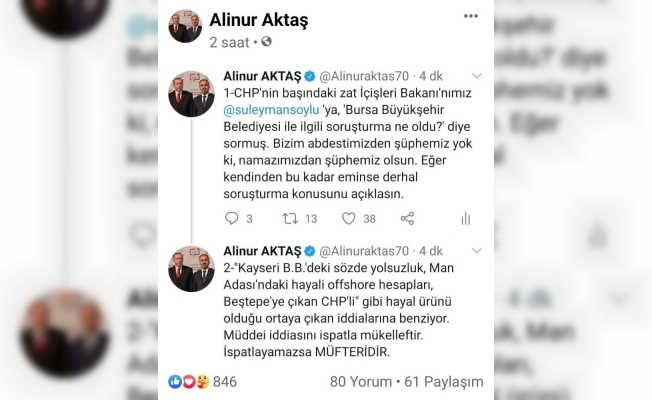Click the second tweet's profile picture

[191, 269]
